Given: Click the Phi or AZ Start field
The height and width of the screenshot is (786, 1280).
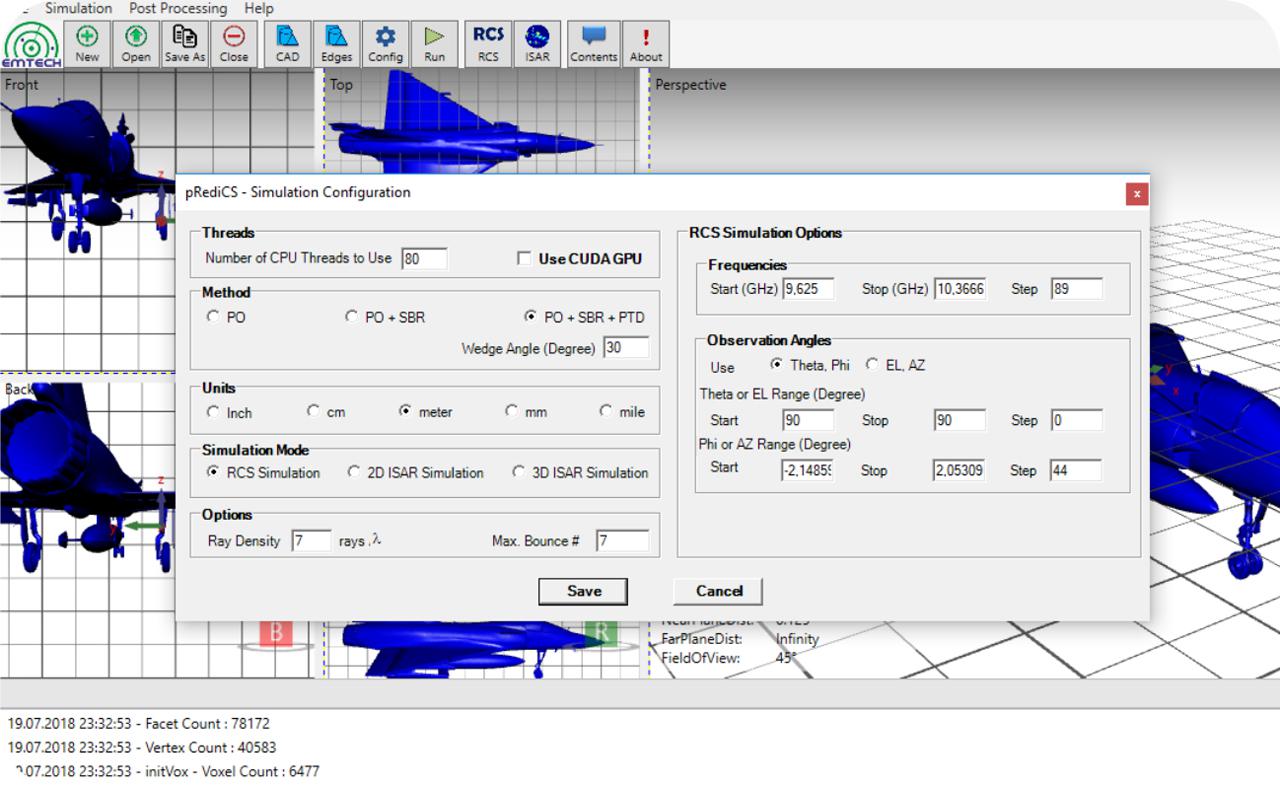Looking at the screenshot, I should click(x=808, y=470).
